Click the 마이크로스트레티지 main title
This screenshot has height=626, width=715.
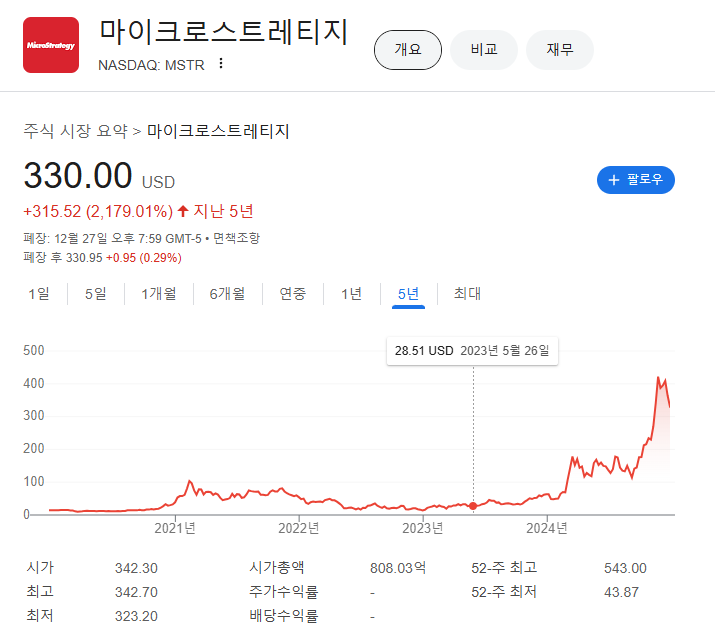[224, 32]
